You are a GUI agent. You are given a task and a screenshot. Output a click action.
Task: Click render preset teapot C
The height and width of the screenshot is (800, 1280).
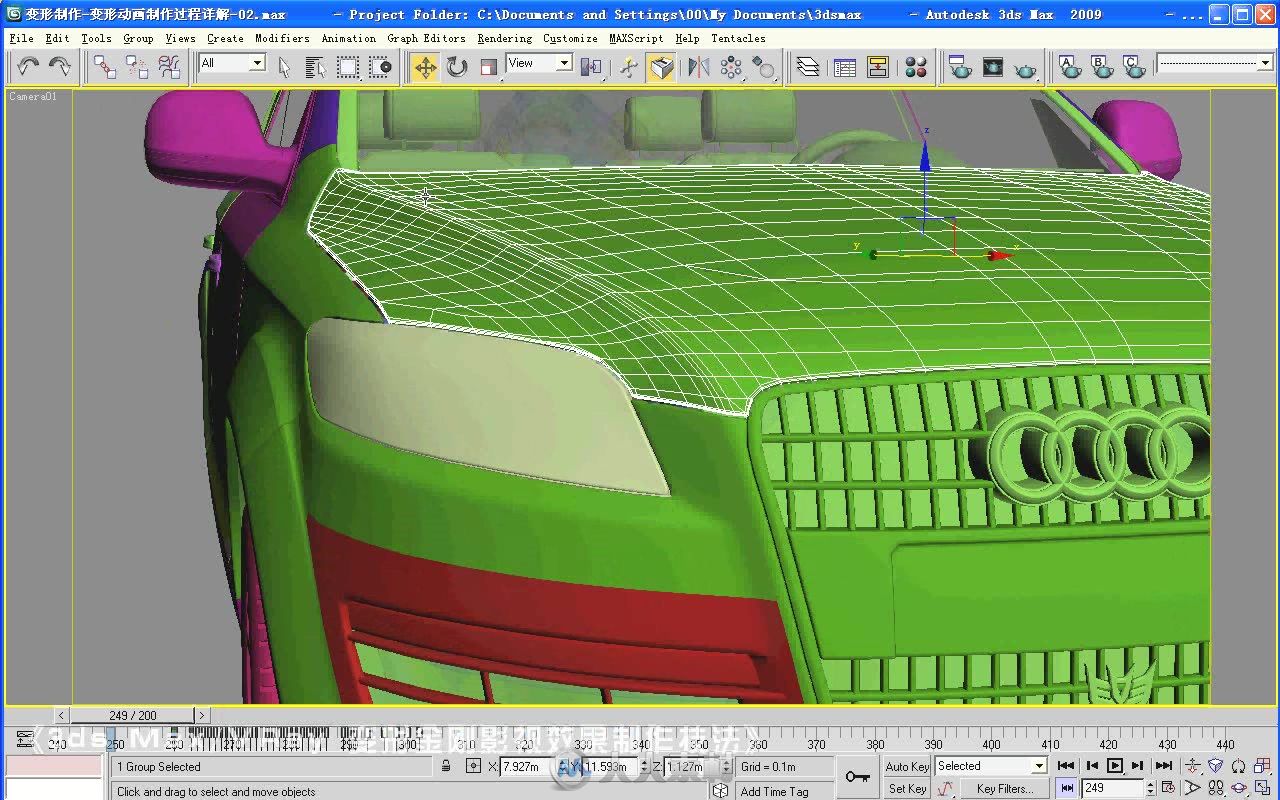coord(1134,67)
